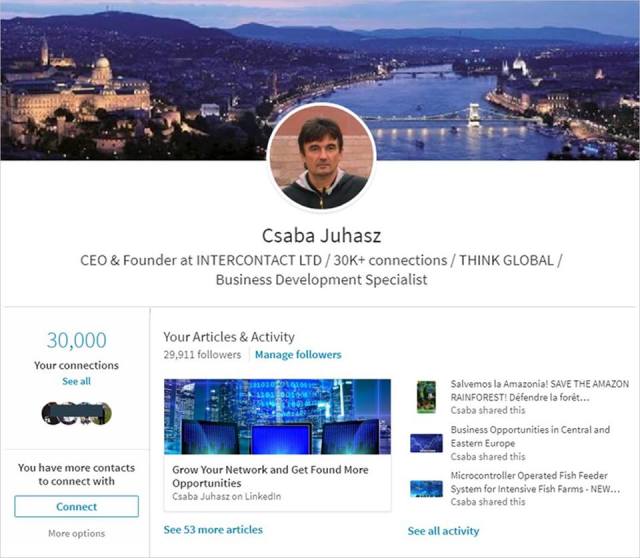Open More options under Connect

pyautogui.click(x=76, y=533)
